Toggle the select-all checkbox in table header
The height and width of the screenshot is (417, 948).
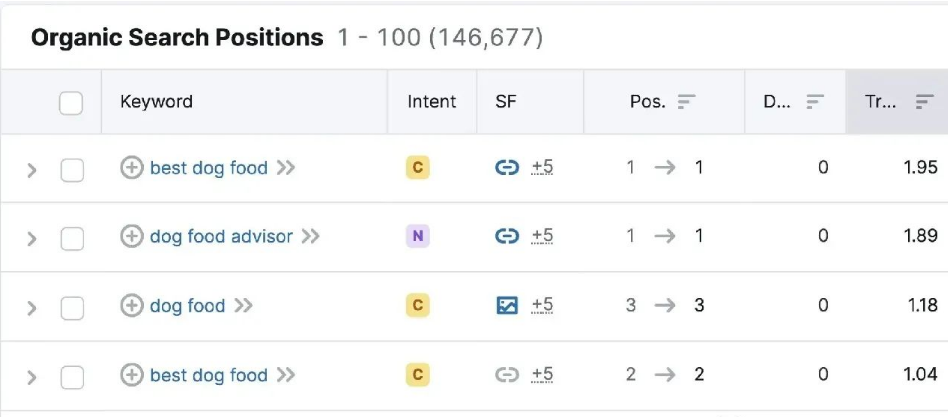(71, 103)
